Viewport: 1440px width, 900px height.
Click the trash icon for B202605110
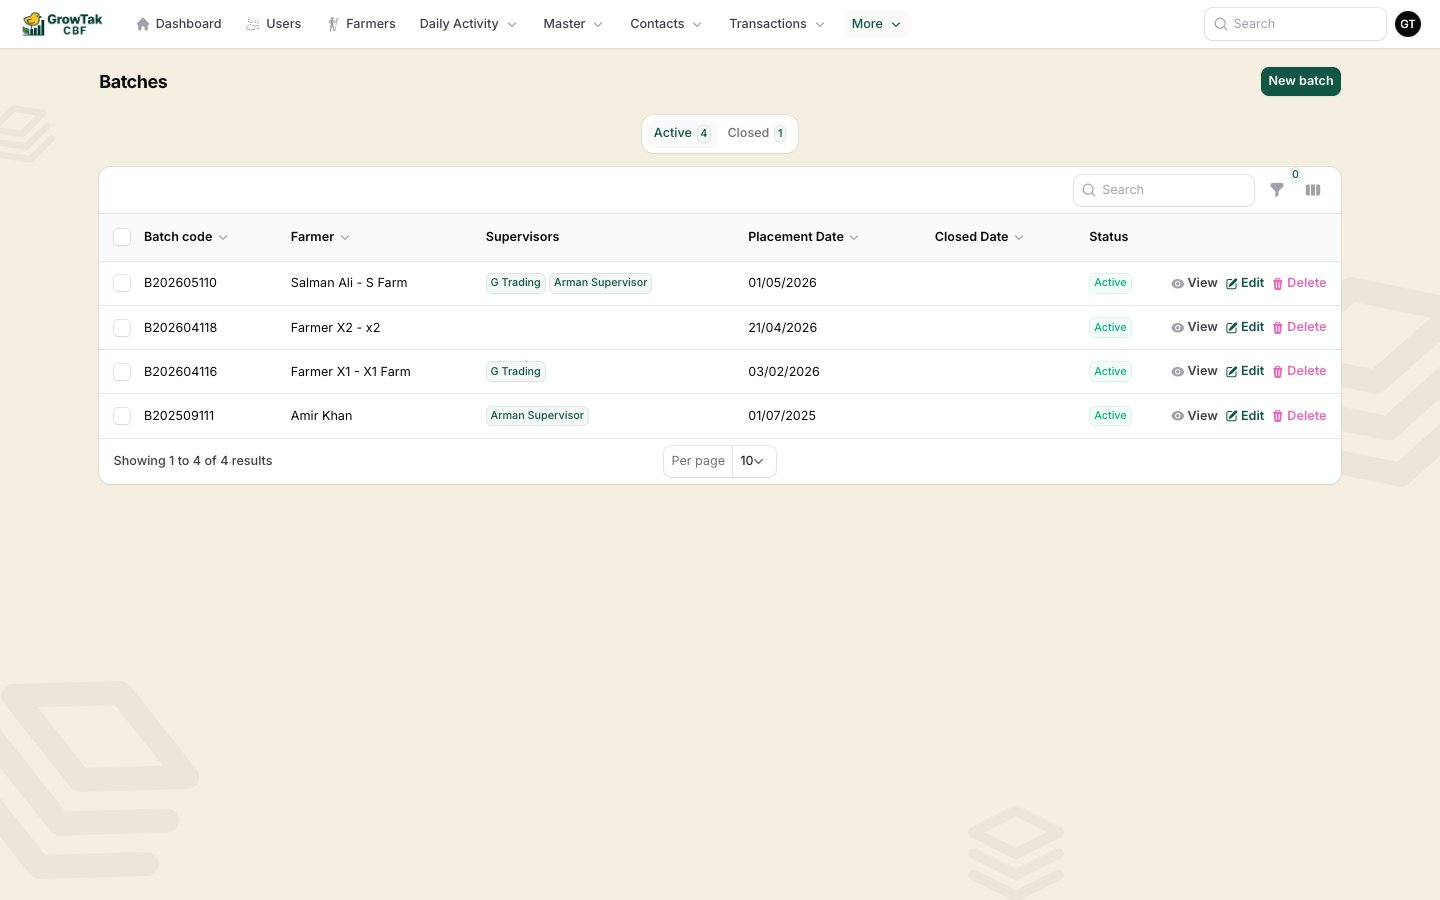click(x=1277, y=284)
